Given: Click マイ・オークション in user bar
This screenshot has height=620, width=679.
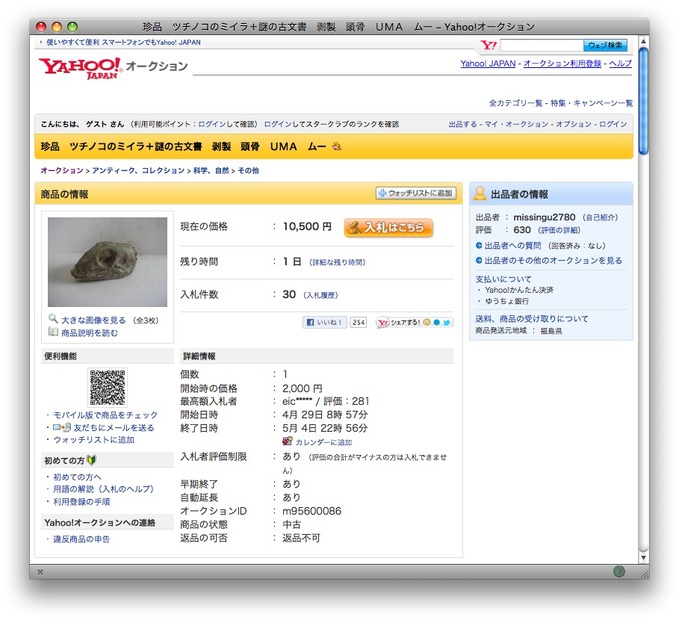Looking at the screenshot, I should (516, 124).
